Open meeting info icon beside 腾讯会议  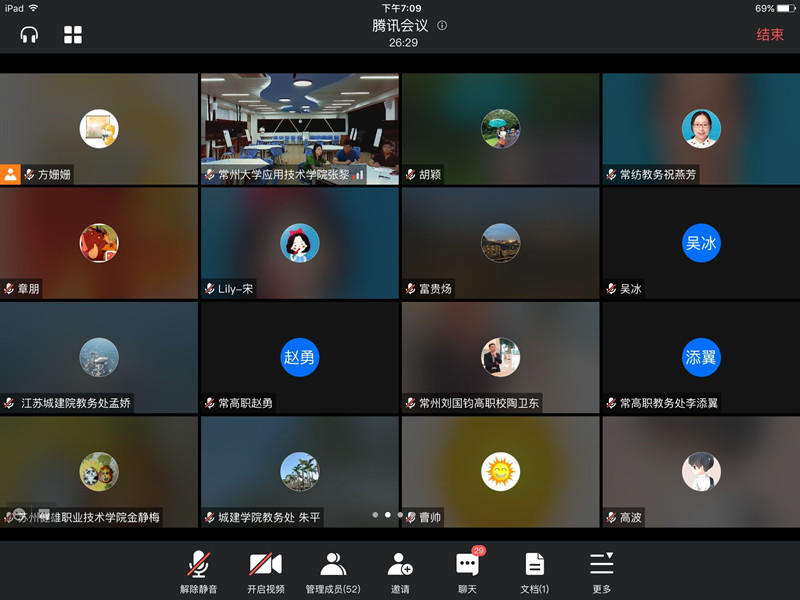442,26
